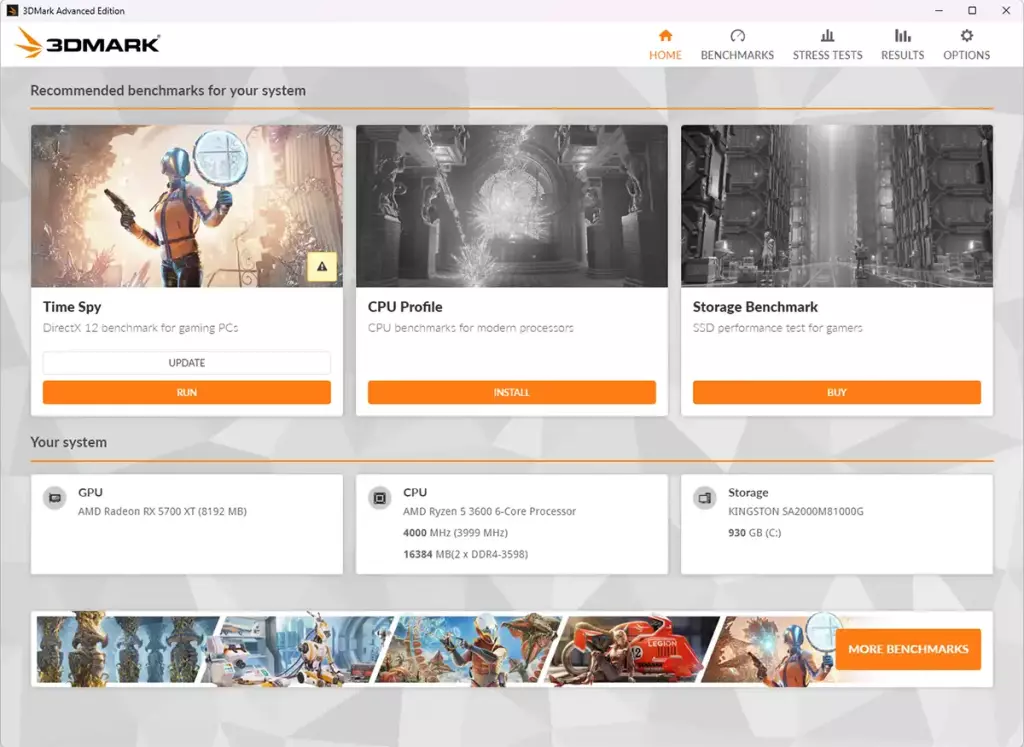Image resolution: width=1024 pixels, height=747 pixels.
Task: Go to the RESULTS tab label
Action: pos(903,56)
